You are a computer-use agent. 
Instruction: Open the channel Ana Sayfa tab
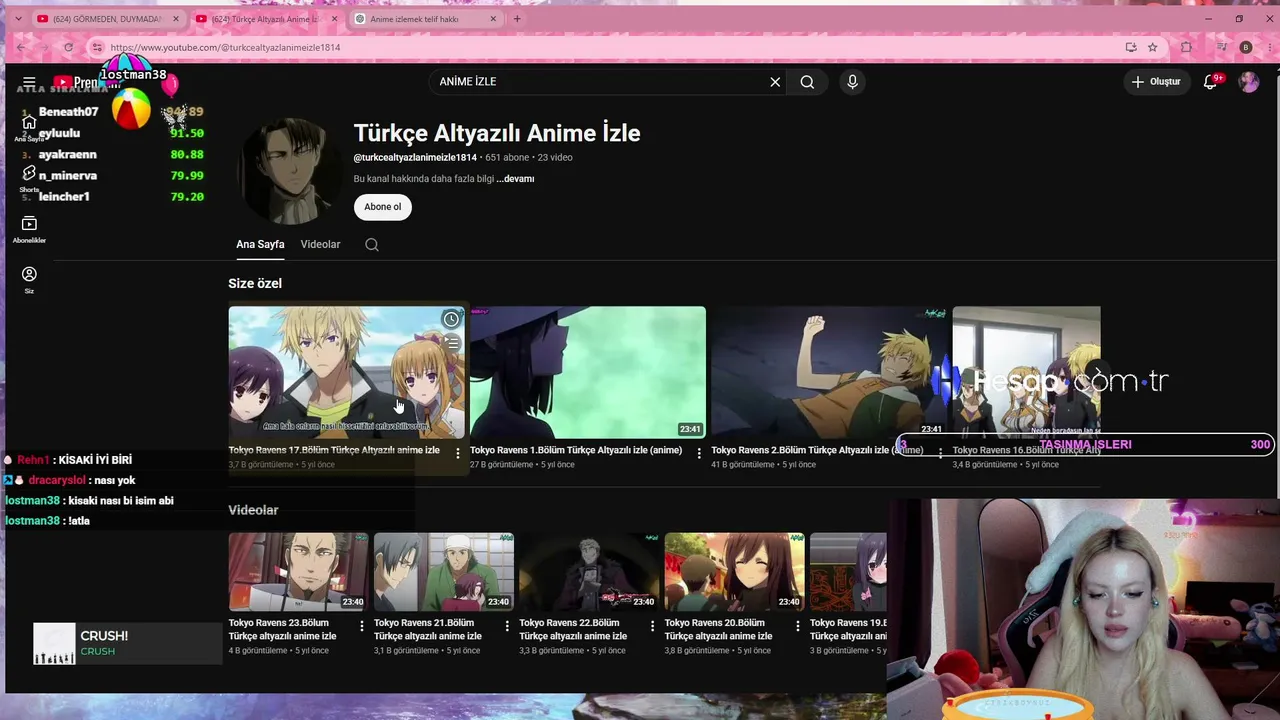[260, 245]
